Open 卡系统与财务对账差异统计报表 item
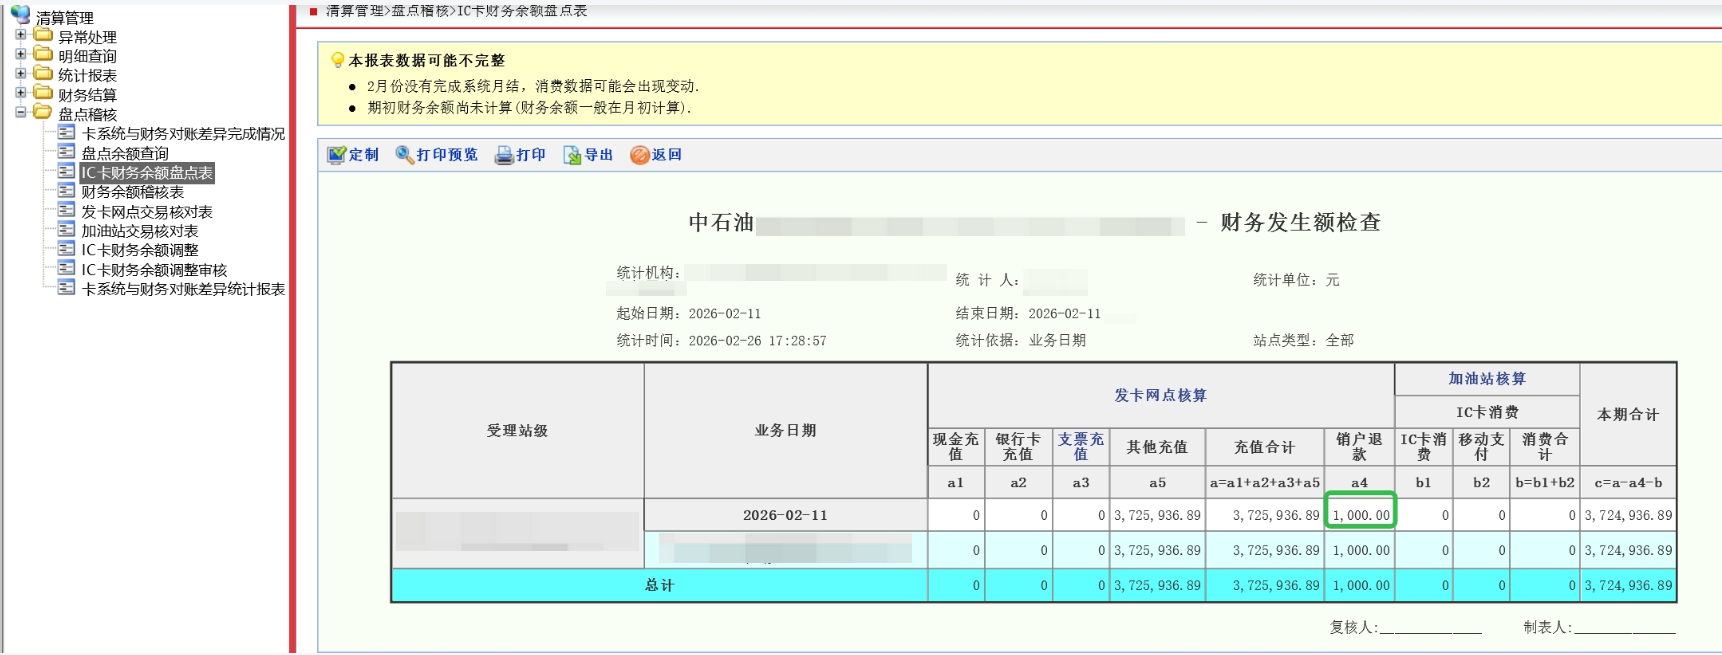Screen dimensions: 1722x655 pos(183,289)
